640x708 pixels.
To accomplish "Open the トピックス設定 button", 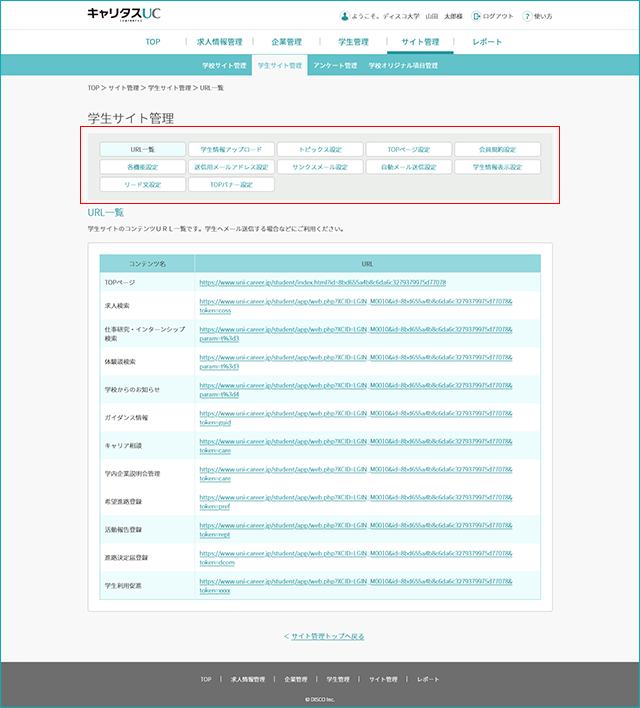I will tap(320, 149).
